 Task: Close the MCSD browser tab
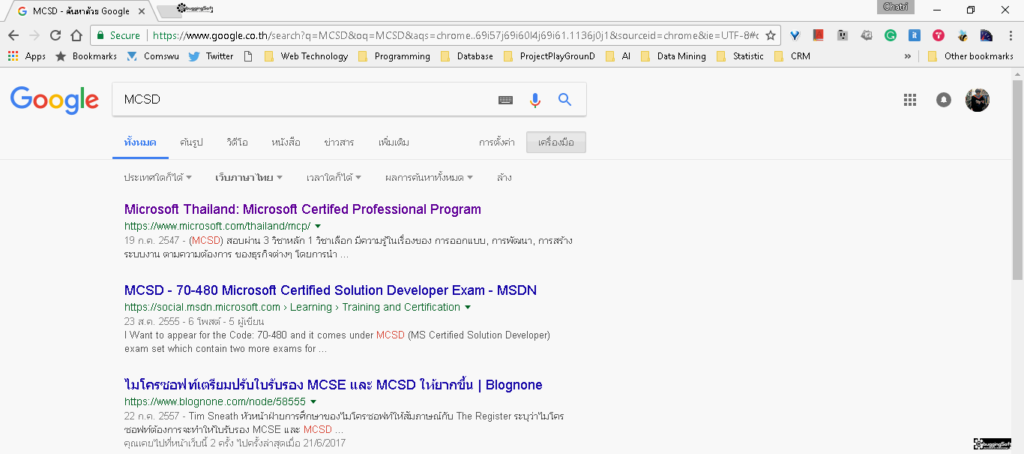pyautogui.click(x=142, y=11)
